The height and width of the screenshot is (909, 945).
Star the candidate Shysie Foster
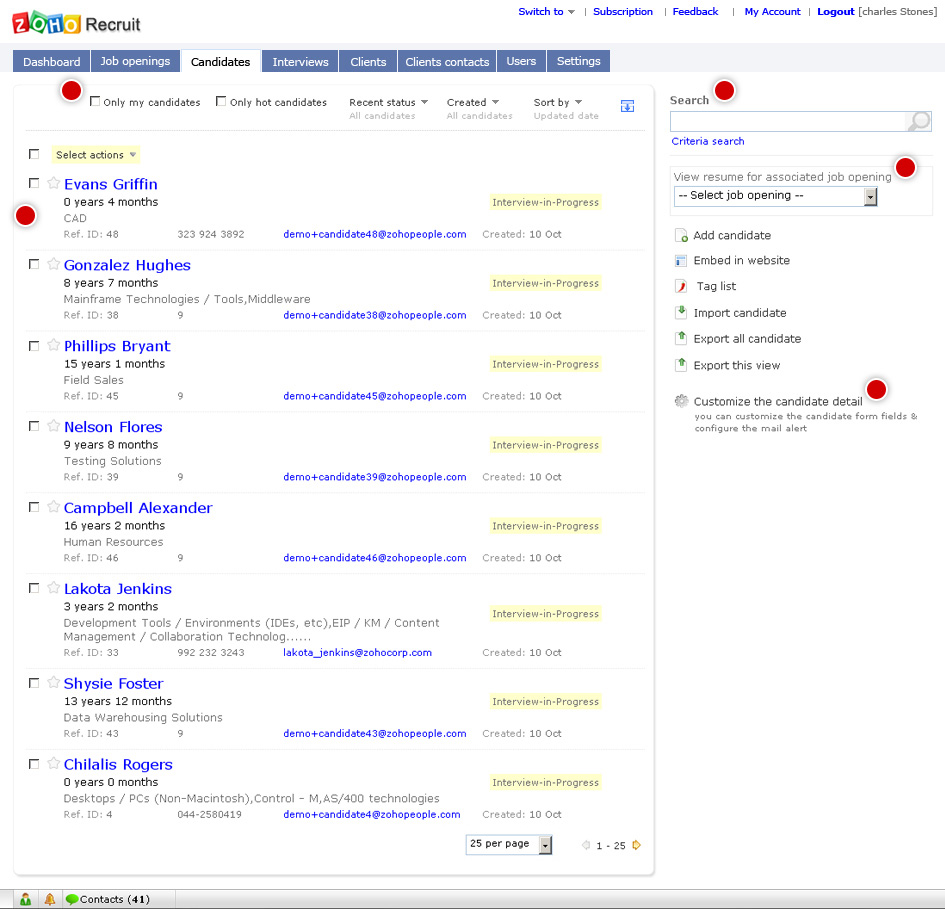[x=54, y=682]
